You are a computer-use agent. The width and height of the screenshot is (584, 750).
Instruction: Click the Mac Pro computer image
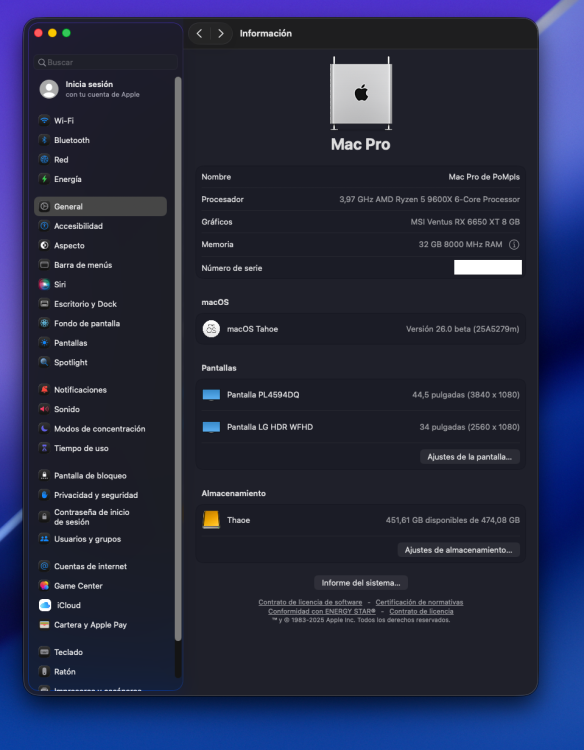pos(361,93)
